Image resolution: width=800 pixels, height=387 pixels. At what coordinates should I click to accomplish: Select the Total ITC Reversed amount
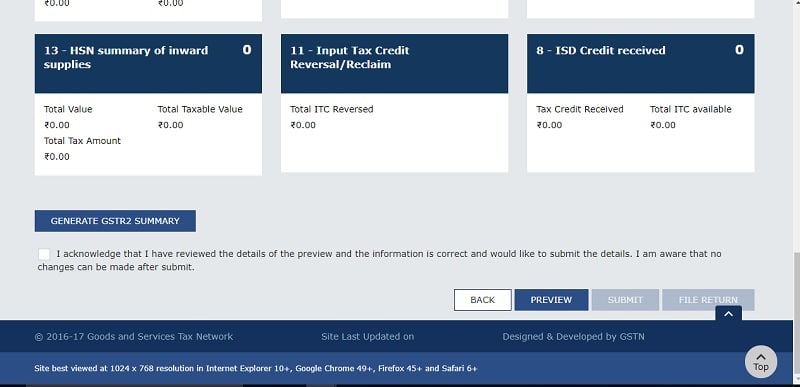point(303,125)
